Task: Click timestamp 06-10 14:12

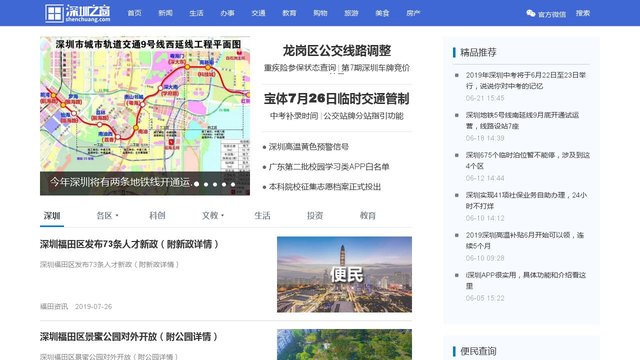Action: [485, 218]
